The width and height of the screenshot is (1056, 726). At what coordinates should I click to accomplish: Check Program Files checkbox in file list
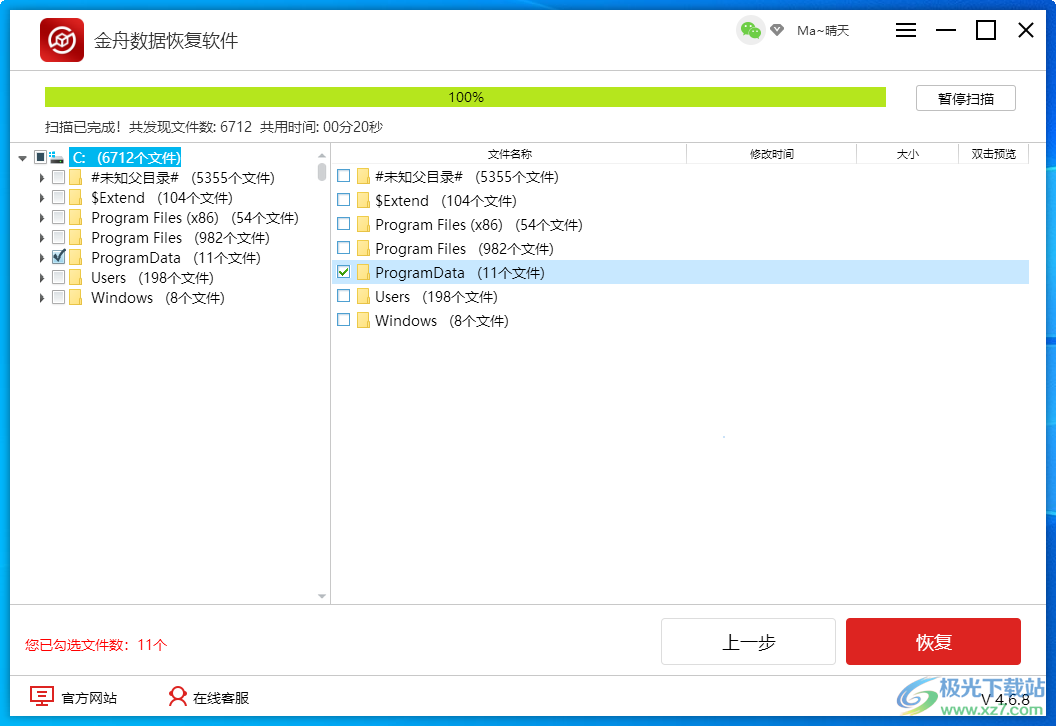(x=343, y=249)
